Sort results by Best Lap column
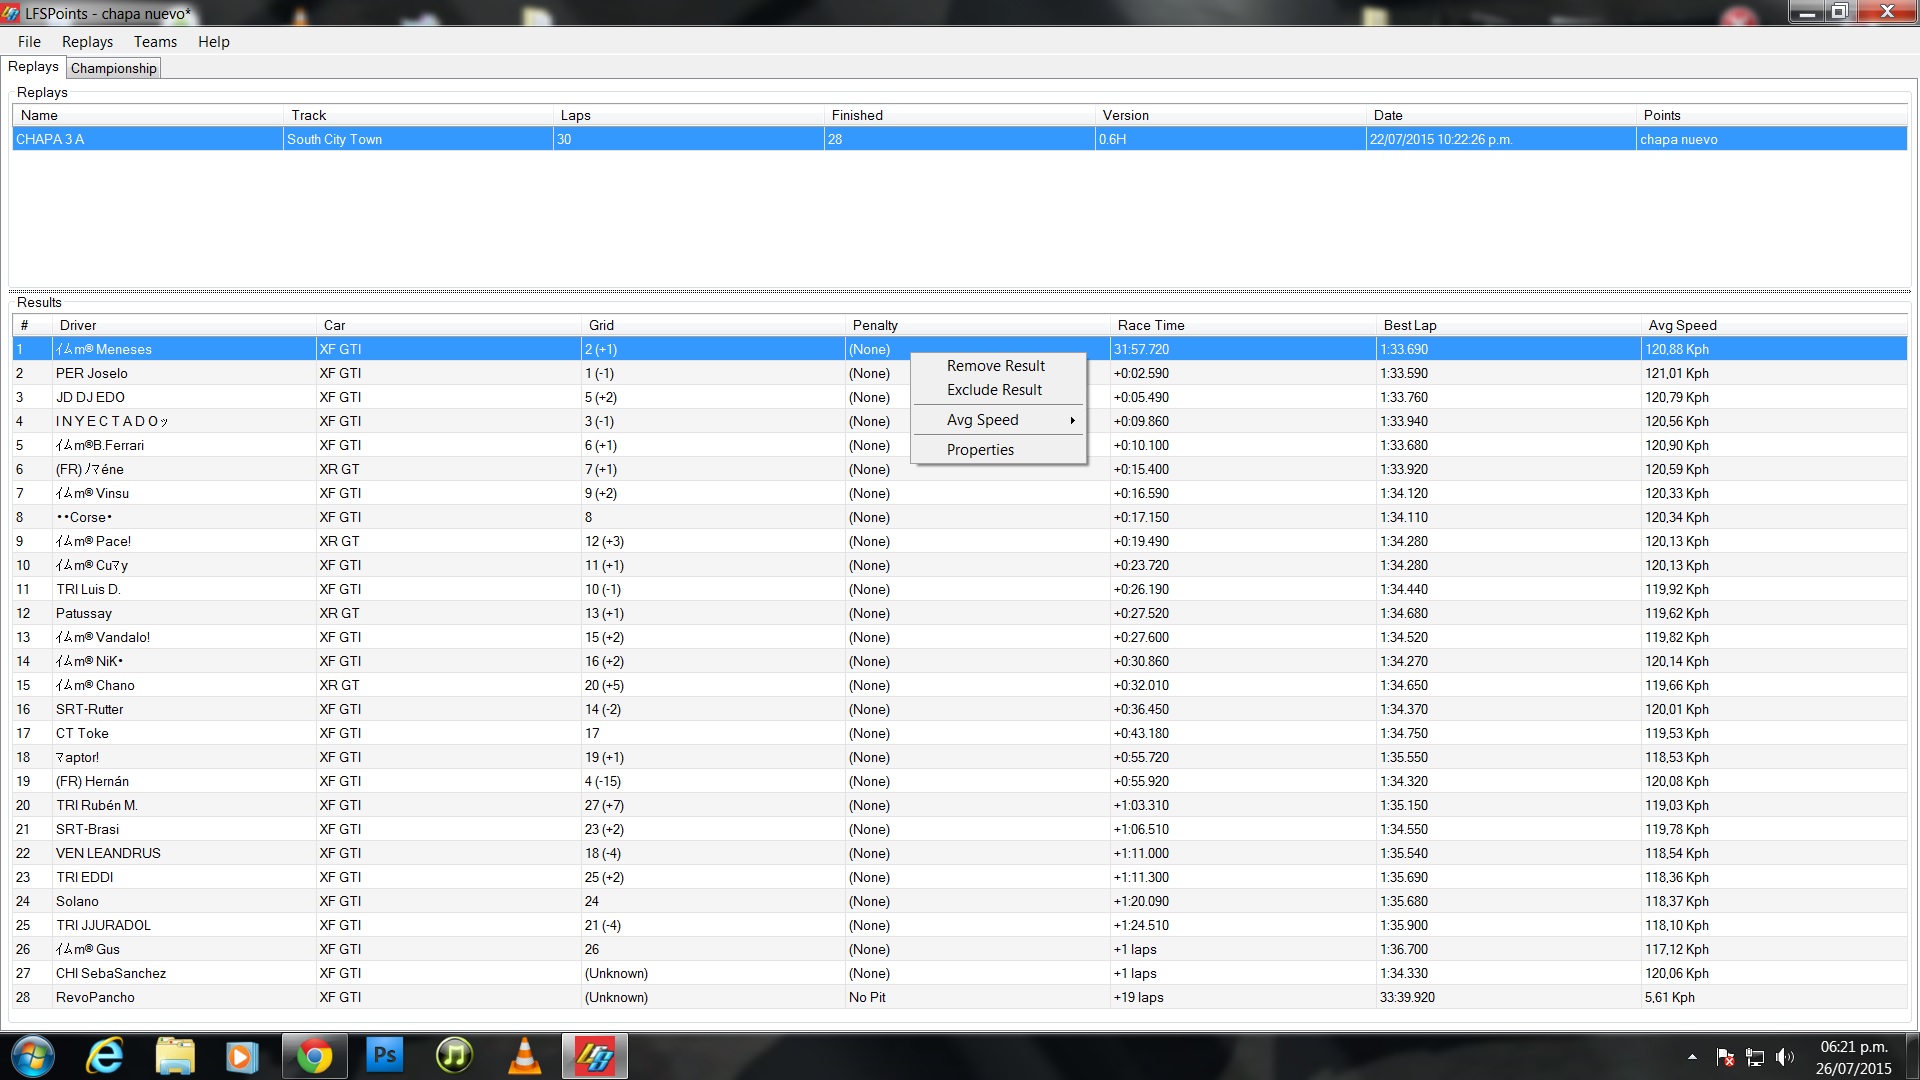 coord(1409,325)
